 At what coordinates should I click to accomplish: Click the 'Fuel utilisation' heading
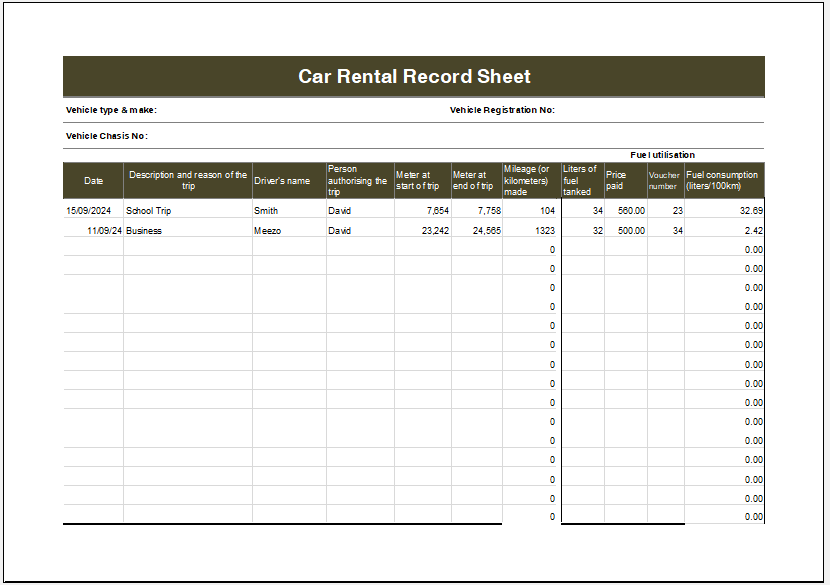662,155
